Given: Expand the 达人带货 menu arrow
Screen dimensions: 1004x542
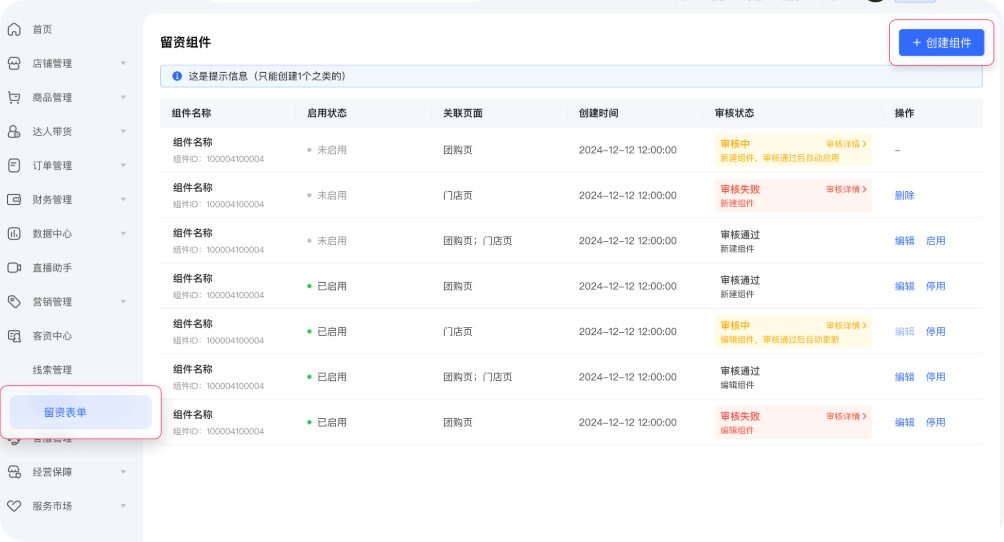Looking at the screenshot, I should click(123, 131).
